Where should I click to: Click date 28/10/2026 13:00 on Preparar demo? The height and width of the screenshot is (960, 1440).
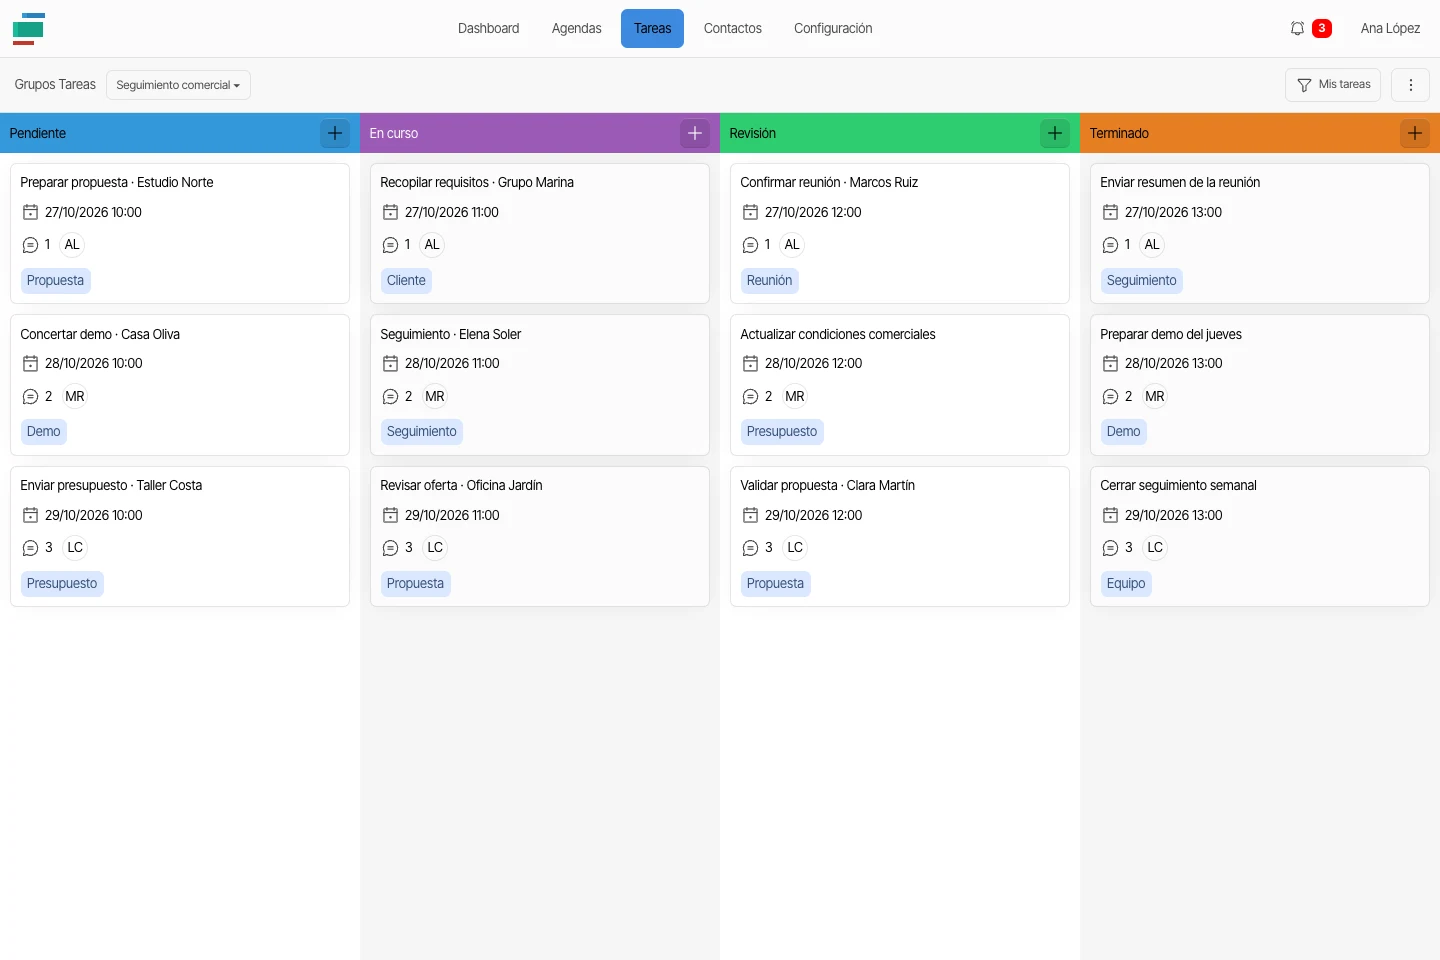pos(1173,364)
